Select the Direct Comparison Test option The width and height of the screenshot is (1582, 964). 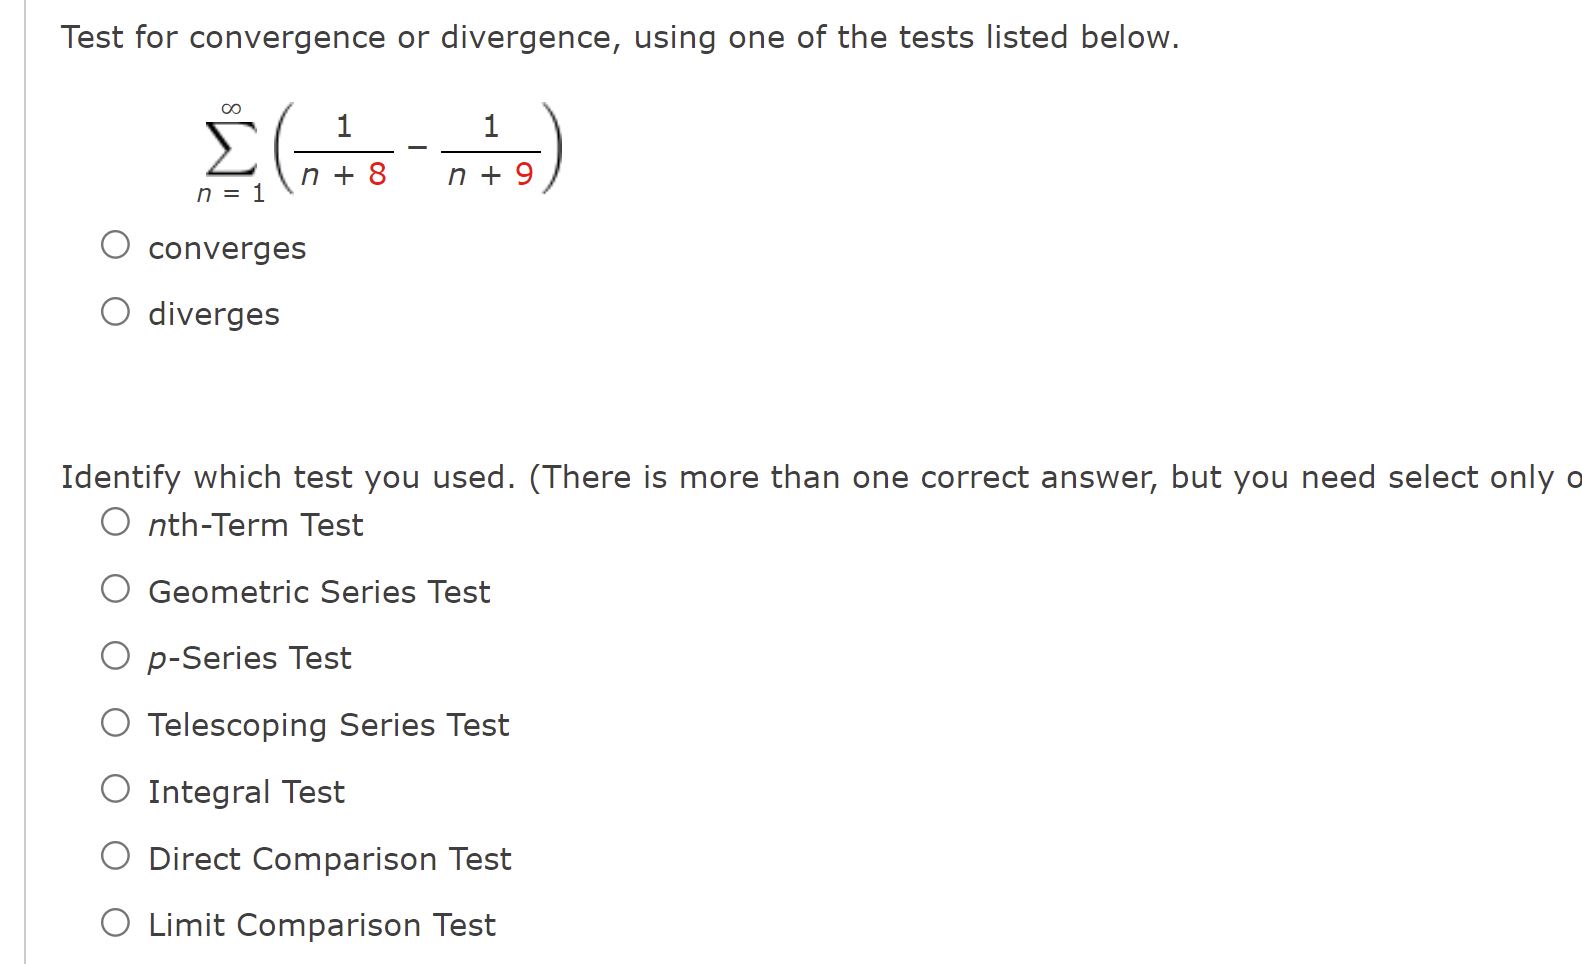pyautogui.click(x=115, y=855)
